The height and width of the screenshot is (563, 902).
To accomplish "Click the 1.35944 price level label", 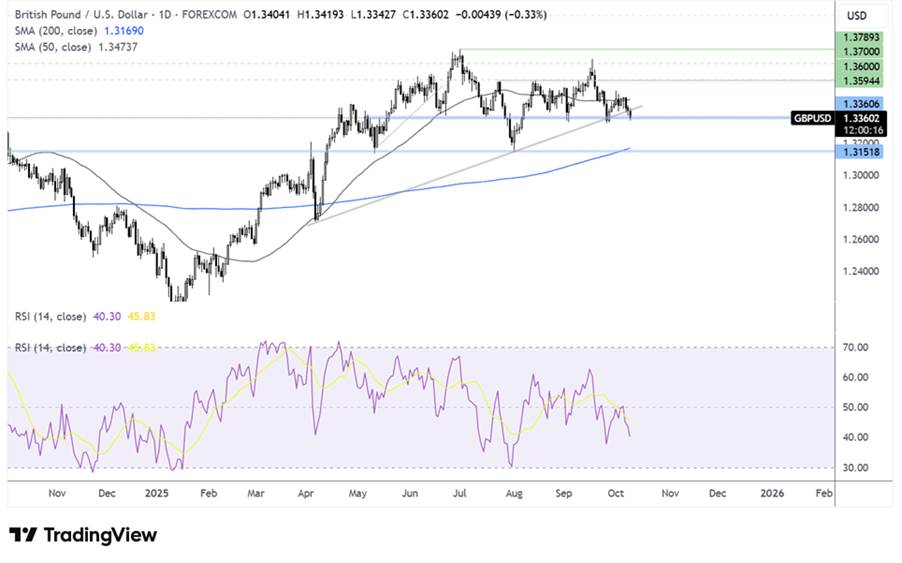I will coord(860,79).
